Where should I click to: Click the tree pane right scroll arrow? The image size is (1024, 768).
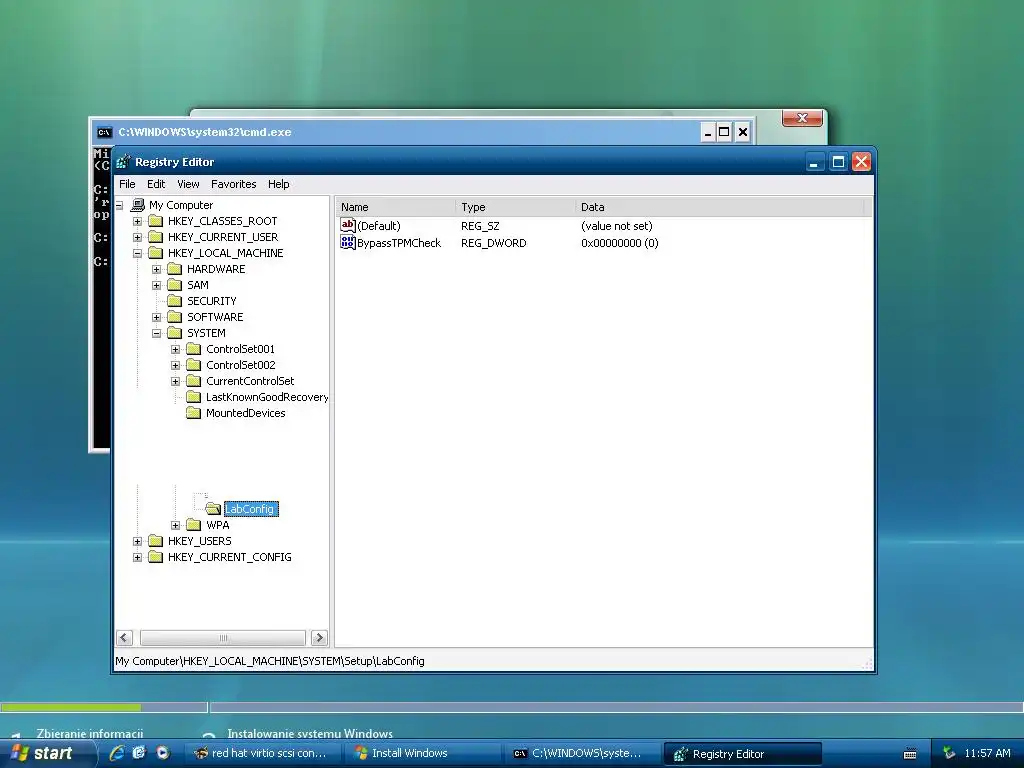point(319,637)
